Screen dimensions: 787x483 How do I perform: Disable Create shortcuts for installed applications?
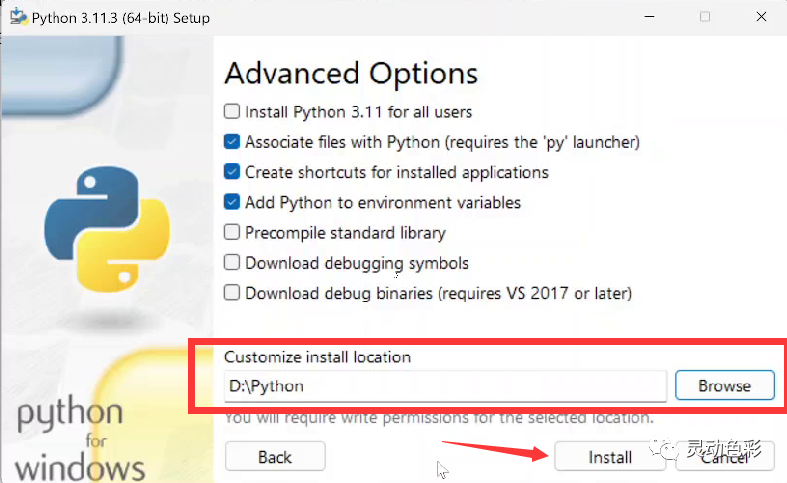tap(232, 172)
